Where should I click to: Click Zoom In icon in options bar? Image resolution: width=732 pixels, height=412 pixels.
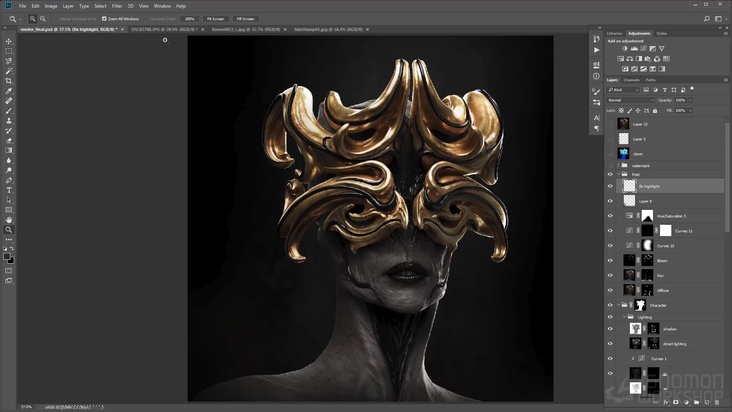pos(33,19)
